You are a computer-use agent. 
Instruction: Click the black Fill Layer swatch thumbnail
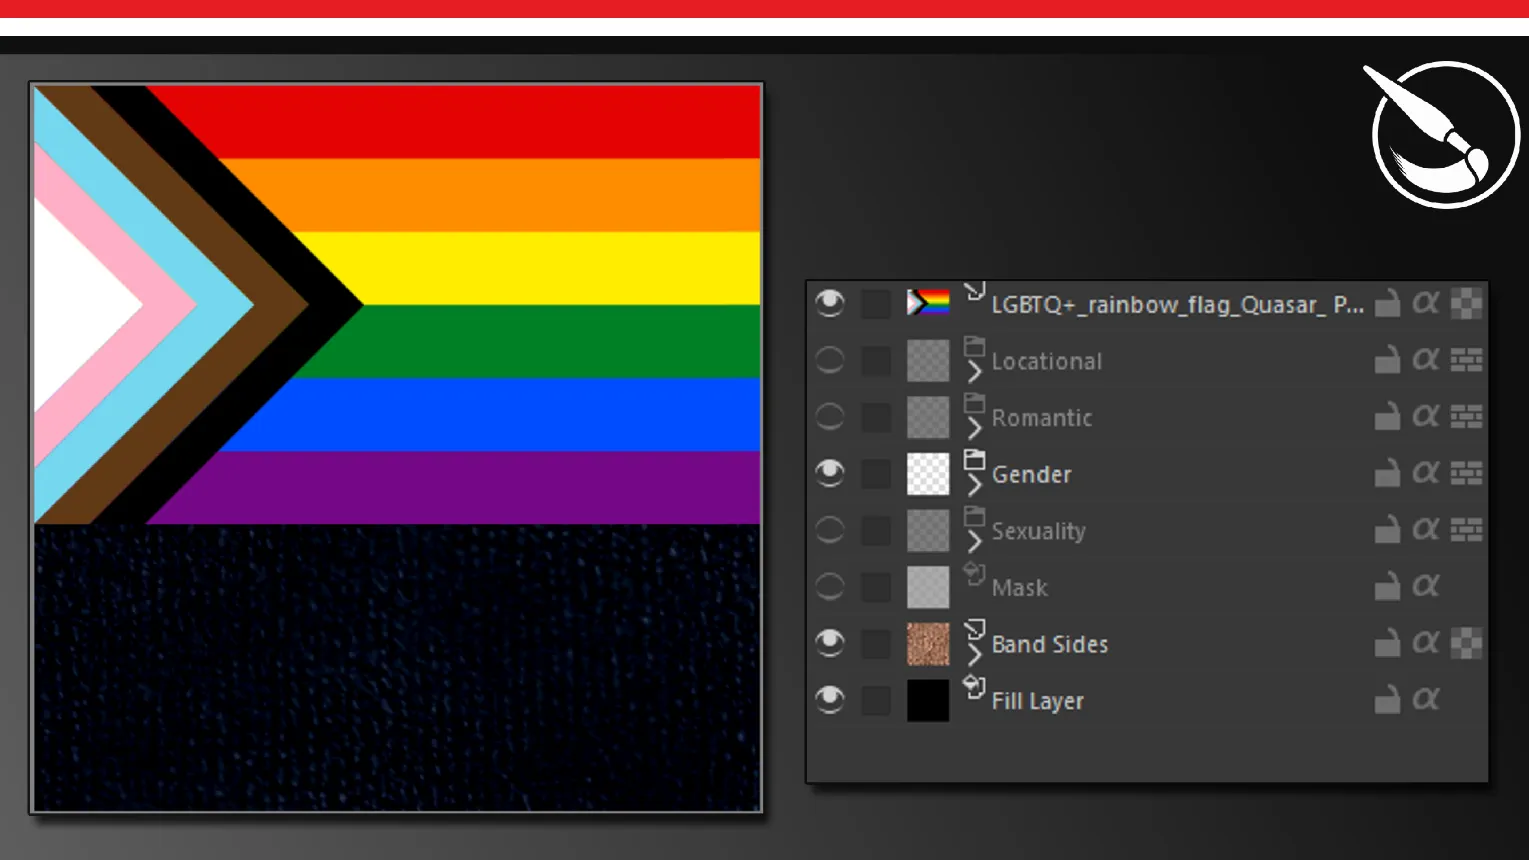tap(927, 700)
